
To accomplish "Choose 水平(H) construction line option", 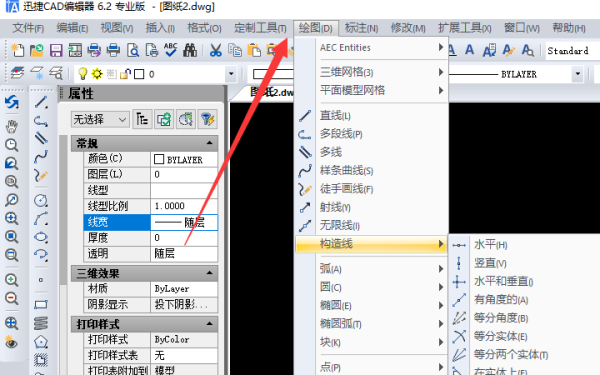I will click(x=491, y=245).
